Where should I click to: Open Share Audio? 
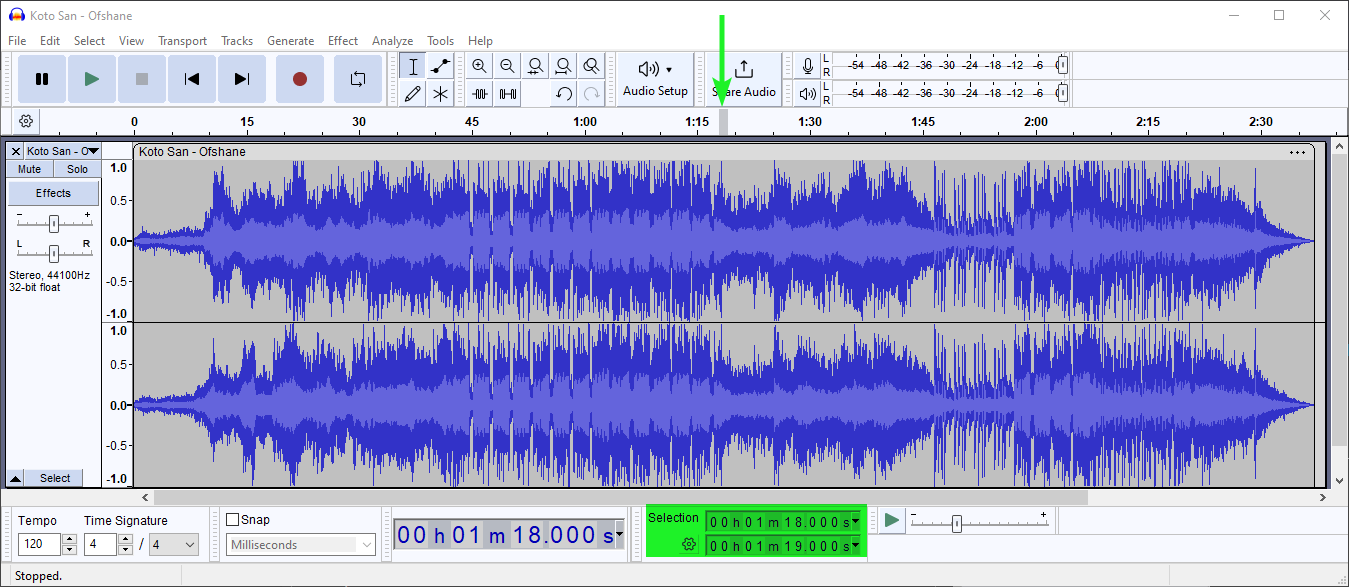pyautogui.click(x=744, y=78)
